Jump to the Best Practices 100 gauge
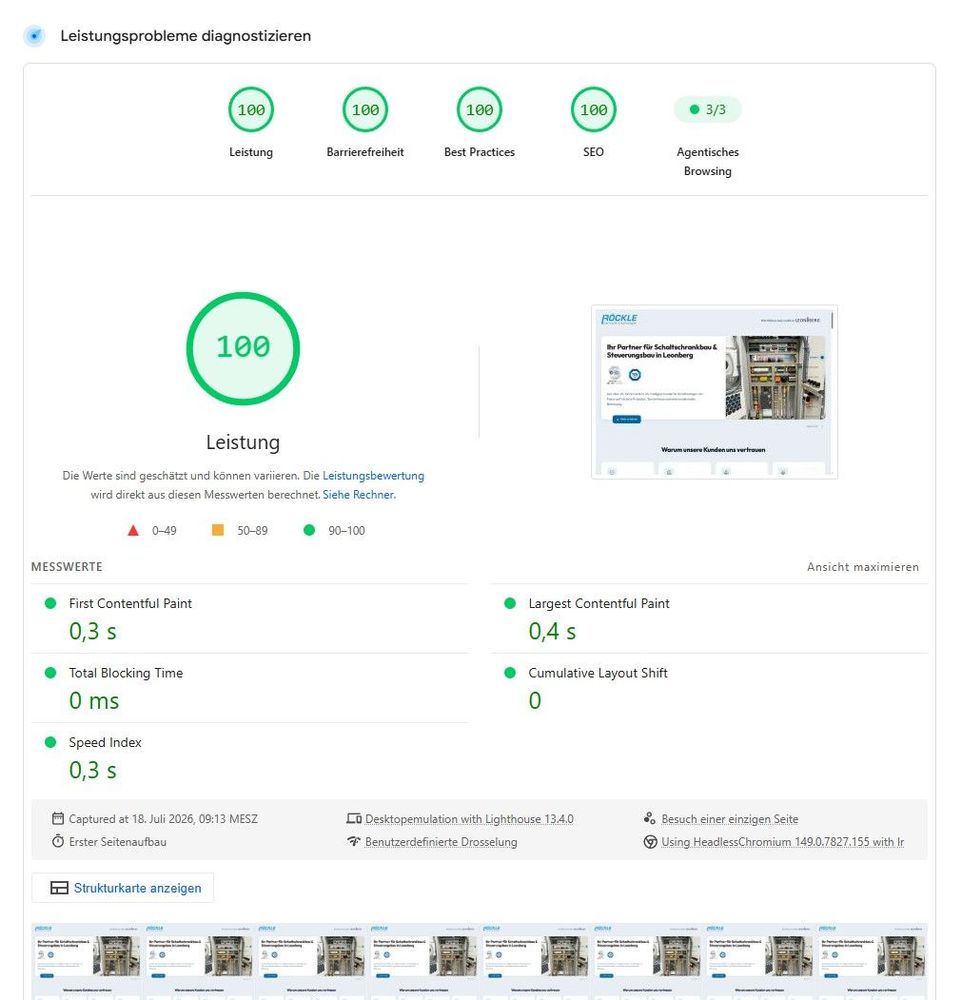 pyautogui.click(x=479, y=110)
